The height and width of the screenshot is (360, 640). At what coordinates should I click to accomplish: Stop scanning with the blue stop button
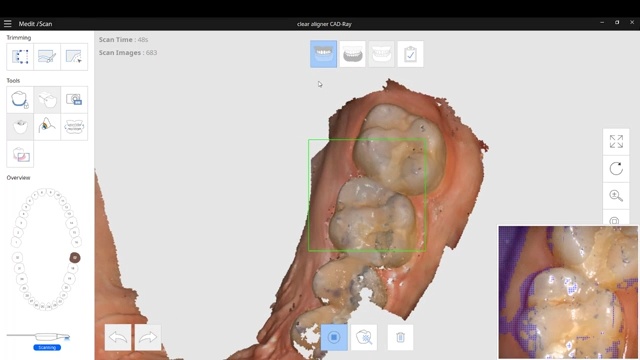click(334, 337)
